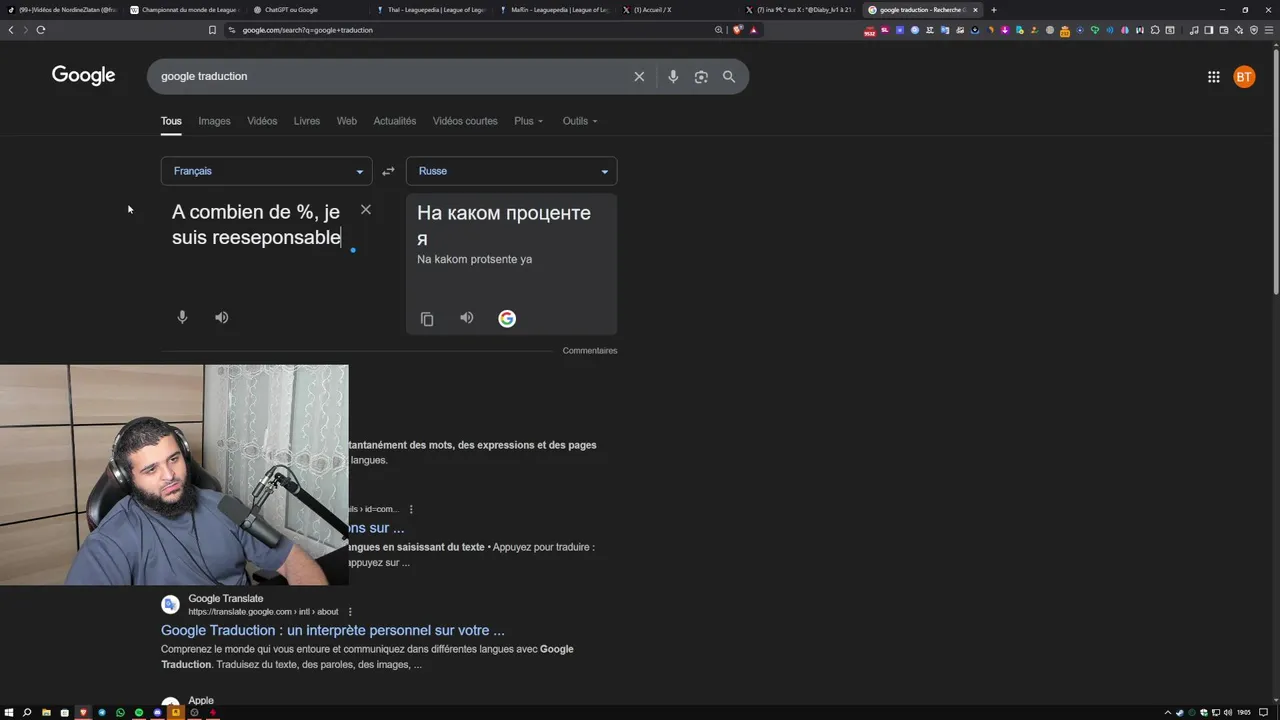Go to the Google homepage logo

pos(84,76)
